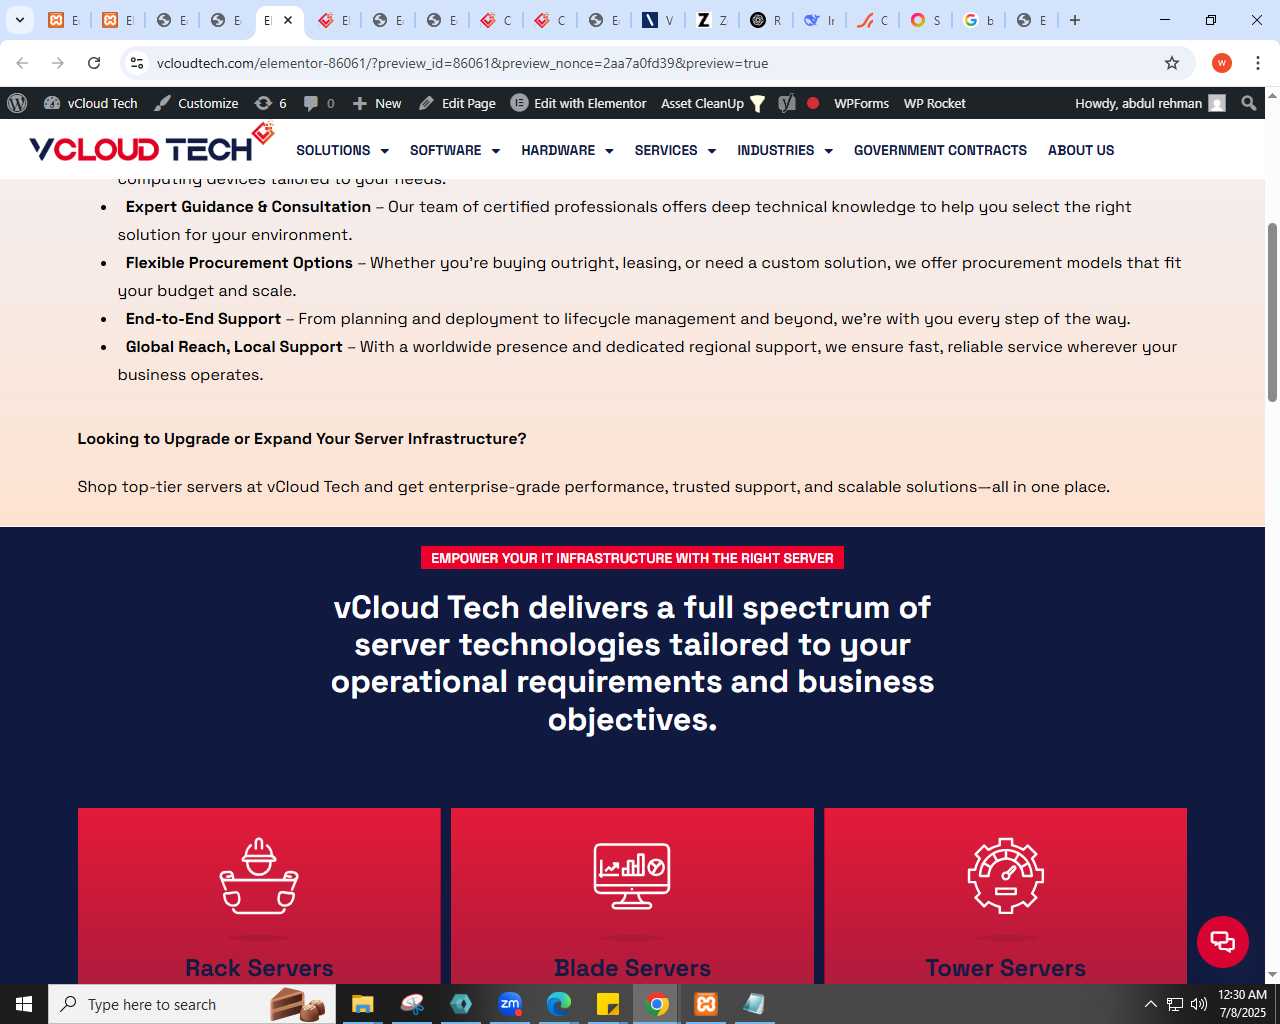The image size is (1280, 1024).
Task: Open a new browser tab
Action: pos(1075,20)
